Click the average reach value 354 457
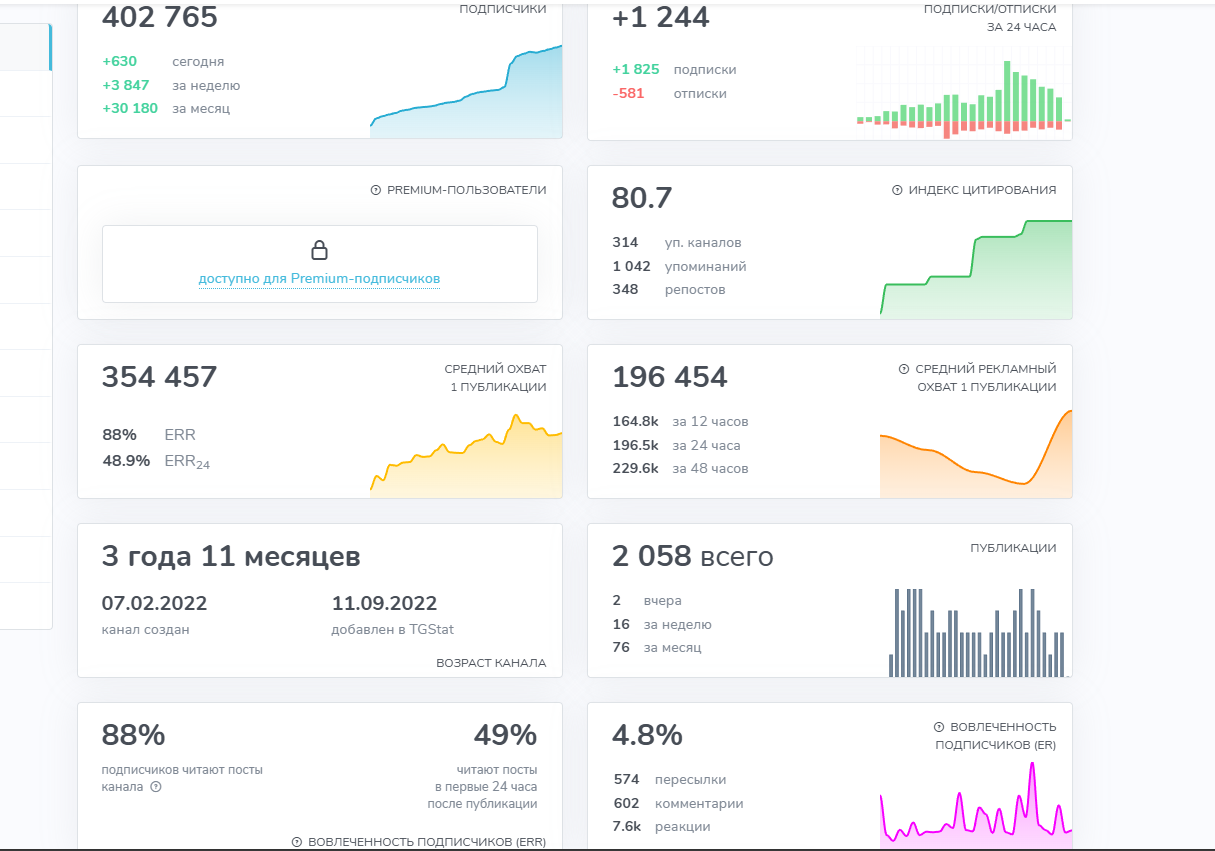 coord(160,377)
